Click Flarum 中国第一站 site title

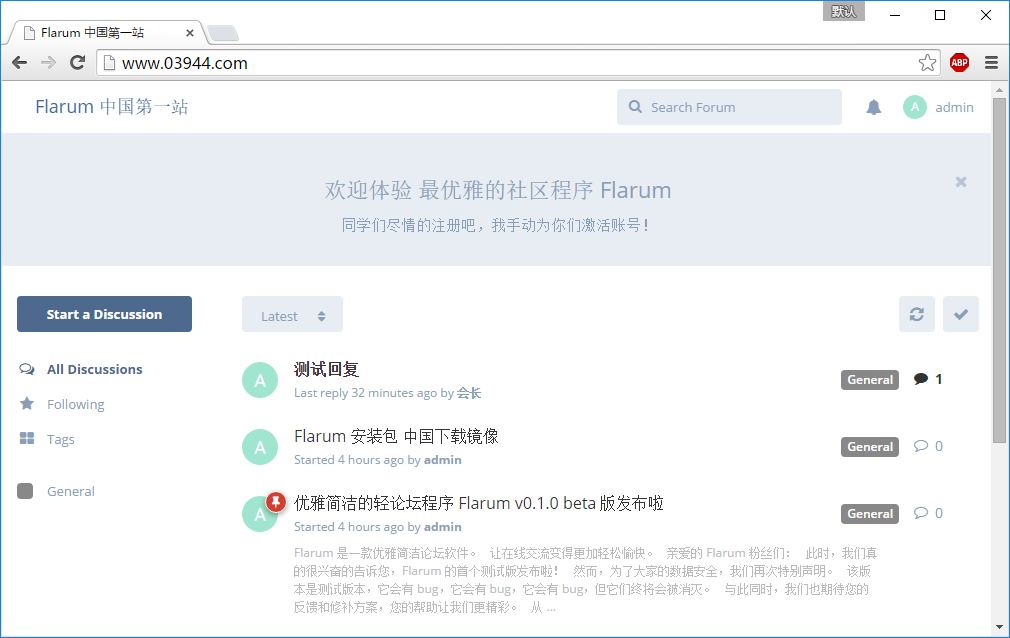click(111, 106)
